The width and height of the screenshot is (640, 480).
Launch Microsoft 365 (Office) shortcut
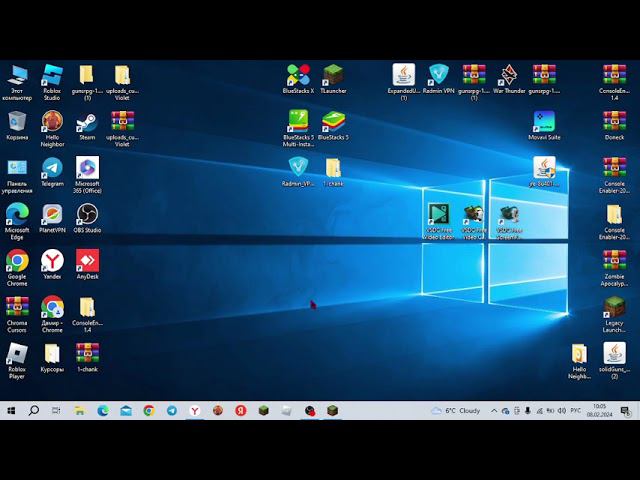pos(87,175)
